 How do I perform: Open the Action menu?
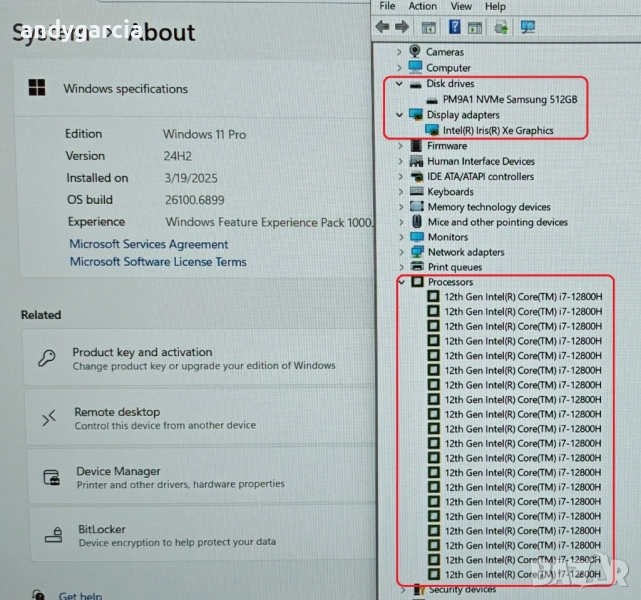click(422, 6)
